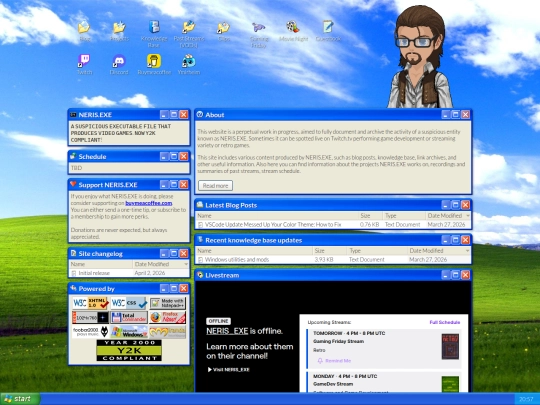Click the heart icon in Support NERIS.EXE title bar
Screen dimensions: 540x405
tap(73, 184)
